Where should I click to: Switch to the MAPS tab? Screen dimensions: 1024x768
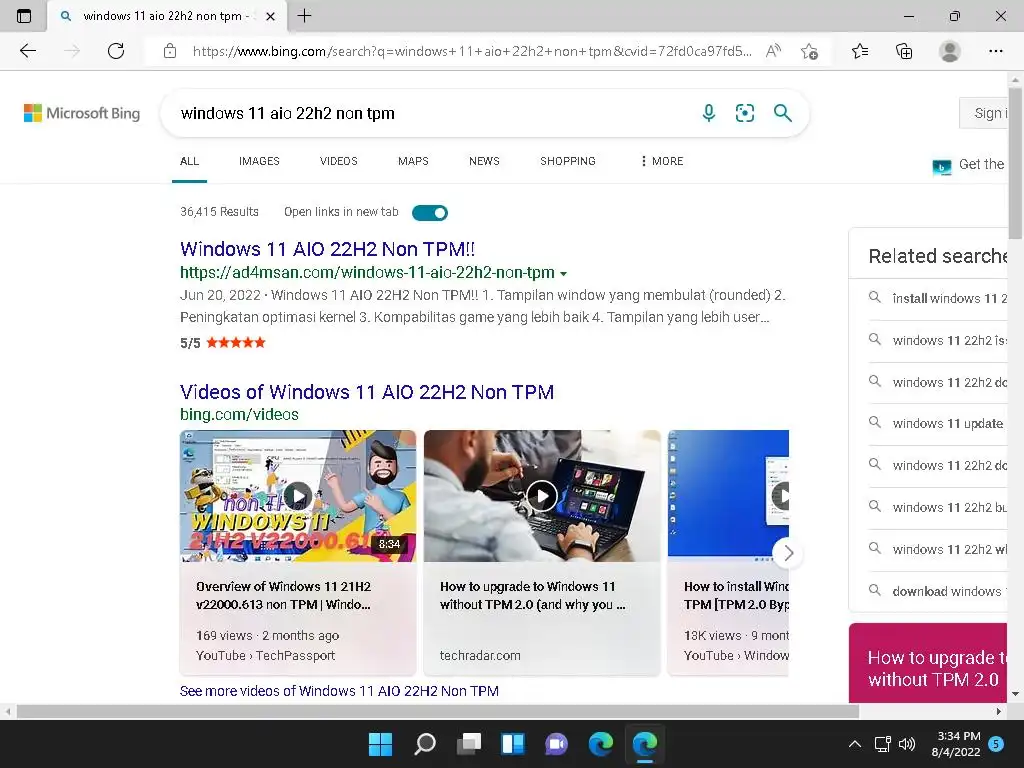pyautogui.click(x=413, y=161)
